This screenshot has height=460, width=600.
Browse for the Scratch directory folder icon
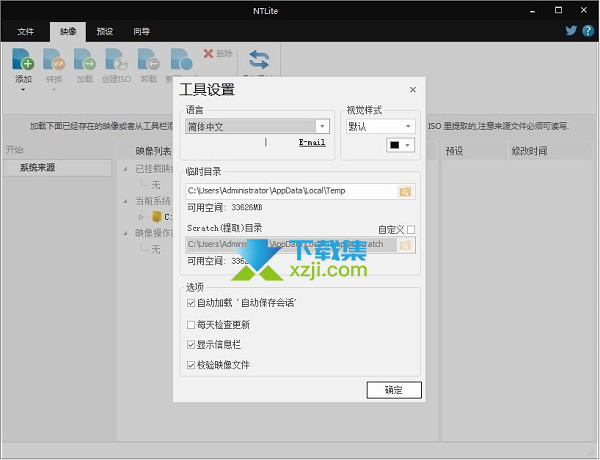click(405, 245)
